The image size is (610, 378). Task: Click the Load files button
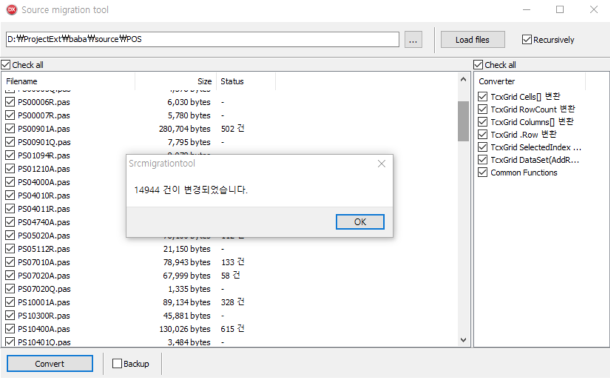(473, 40)
